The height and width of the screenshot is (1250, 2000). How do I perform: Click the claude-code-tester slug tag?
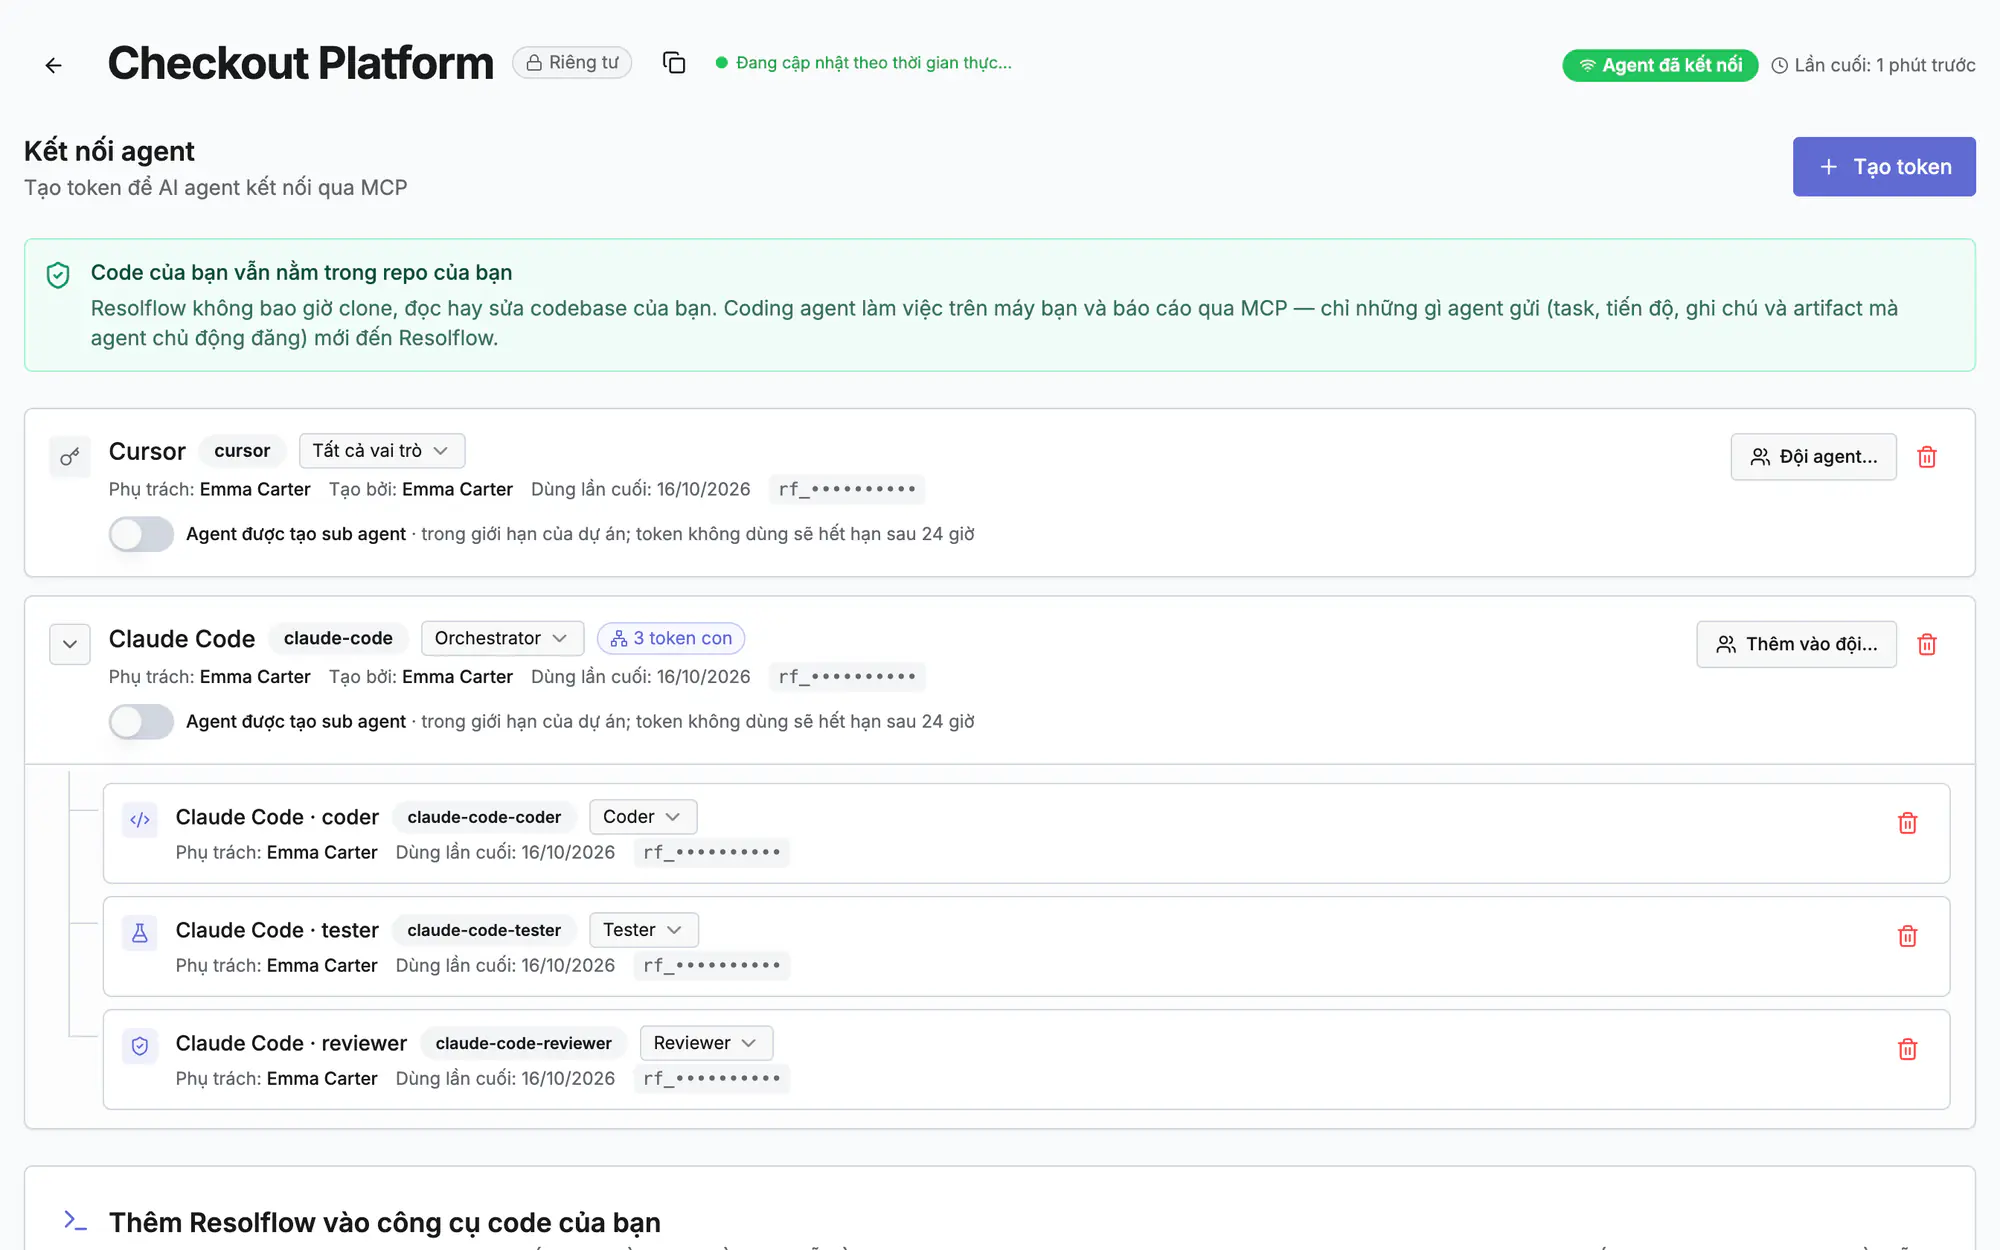484,930
